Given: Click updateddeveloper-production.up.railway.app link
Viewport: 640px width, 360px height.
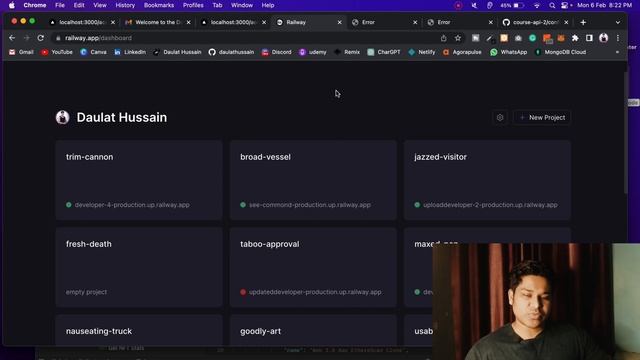Looking at the screenshot, I should (x=315, y=292).
